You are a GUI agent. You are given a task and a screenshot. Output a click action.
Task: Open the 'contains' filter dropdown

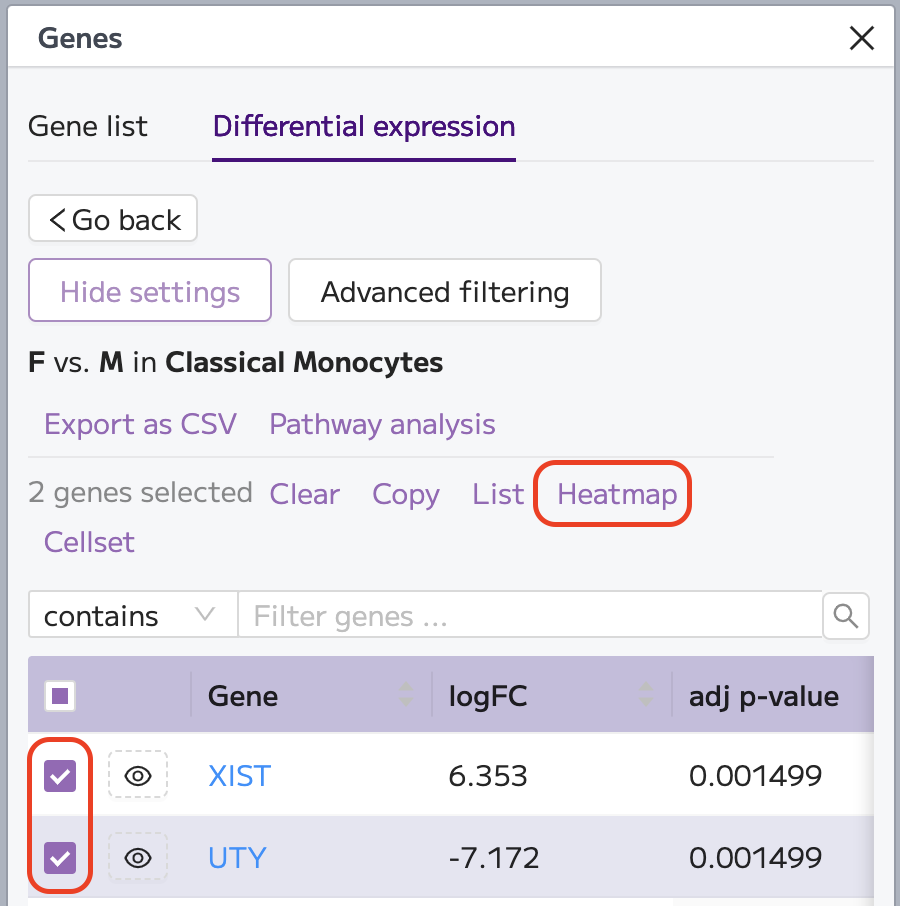[132, 615]
